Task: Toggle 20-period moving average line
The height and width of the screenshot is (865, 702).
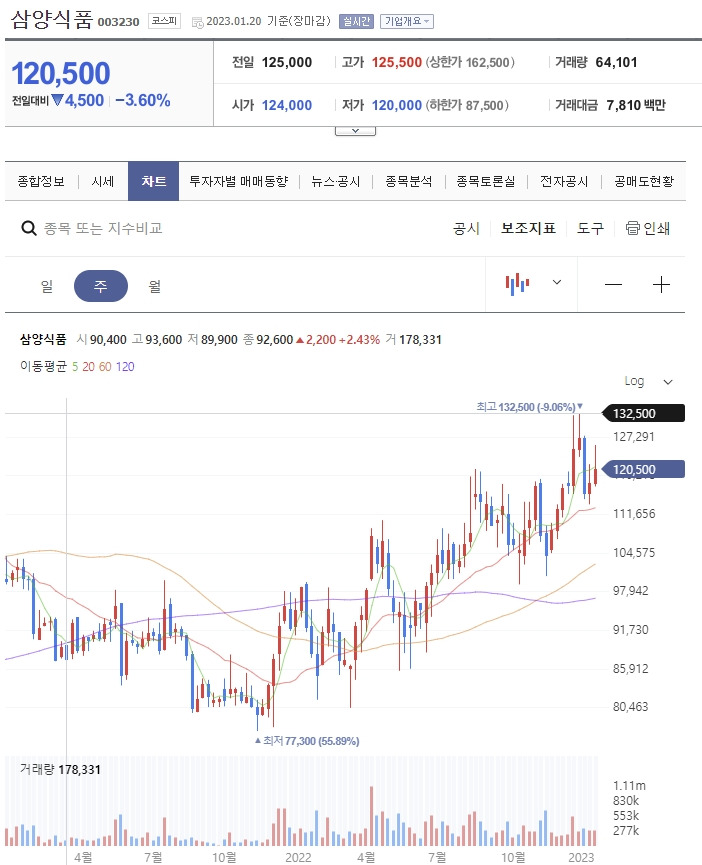Action: [x=88, y=367]
